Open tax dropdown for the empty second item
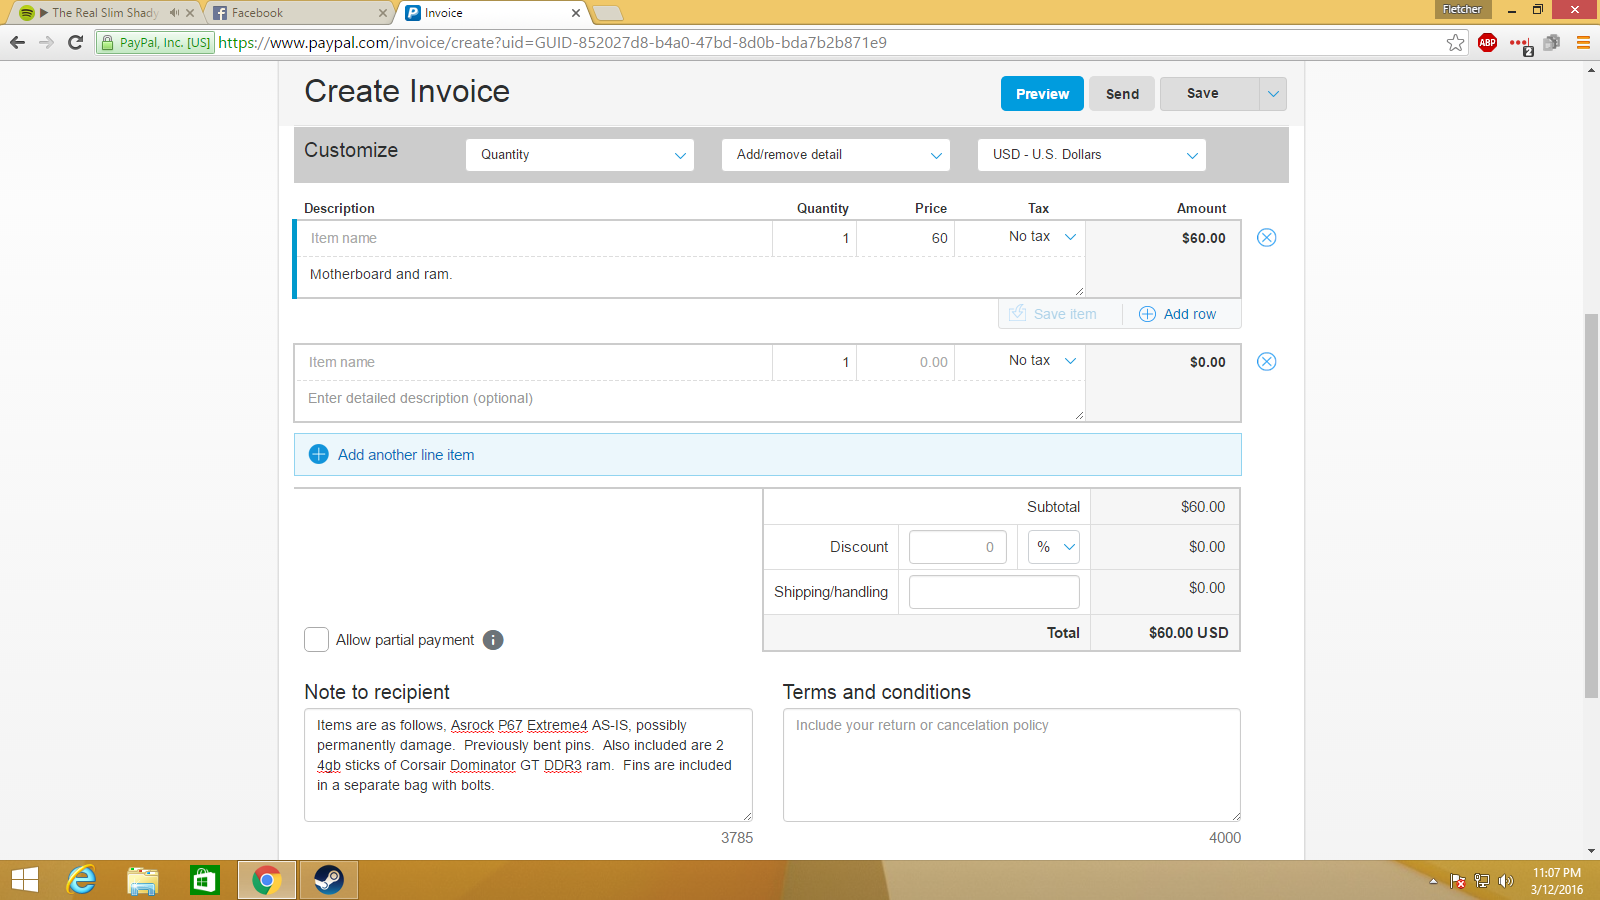 pyautogui.click(x=1041, y=361)
